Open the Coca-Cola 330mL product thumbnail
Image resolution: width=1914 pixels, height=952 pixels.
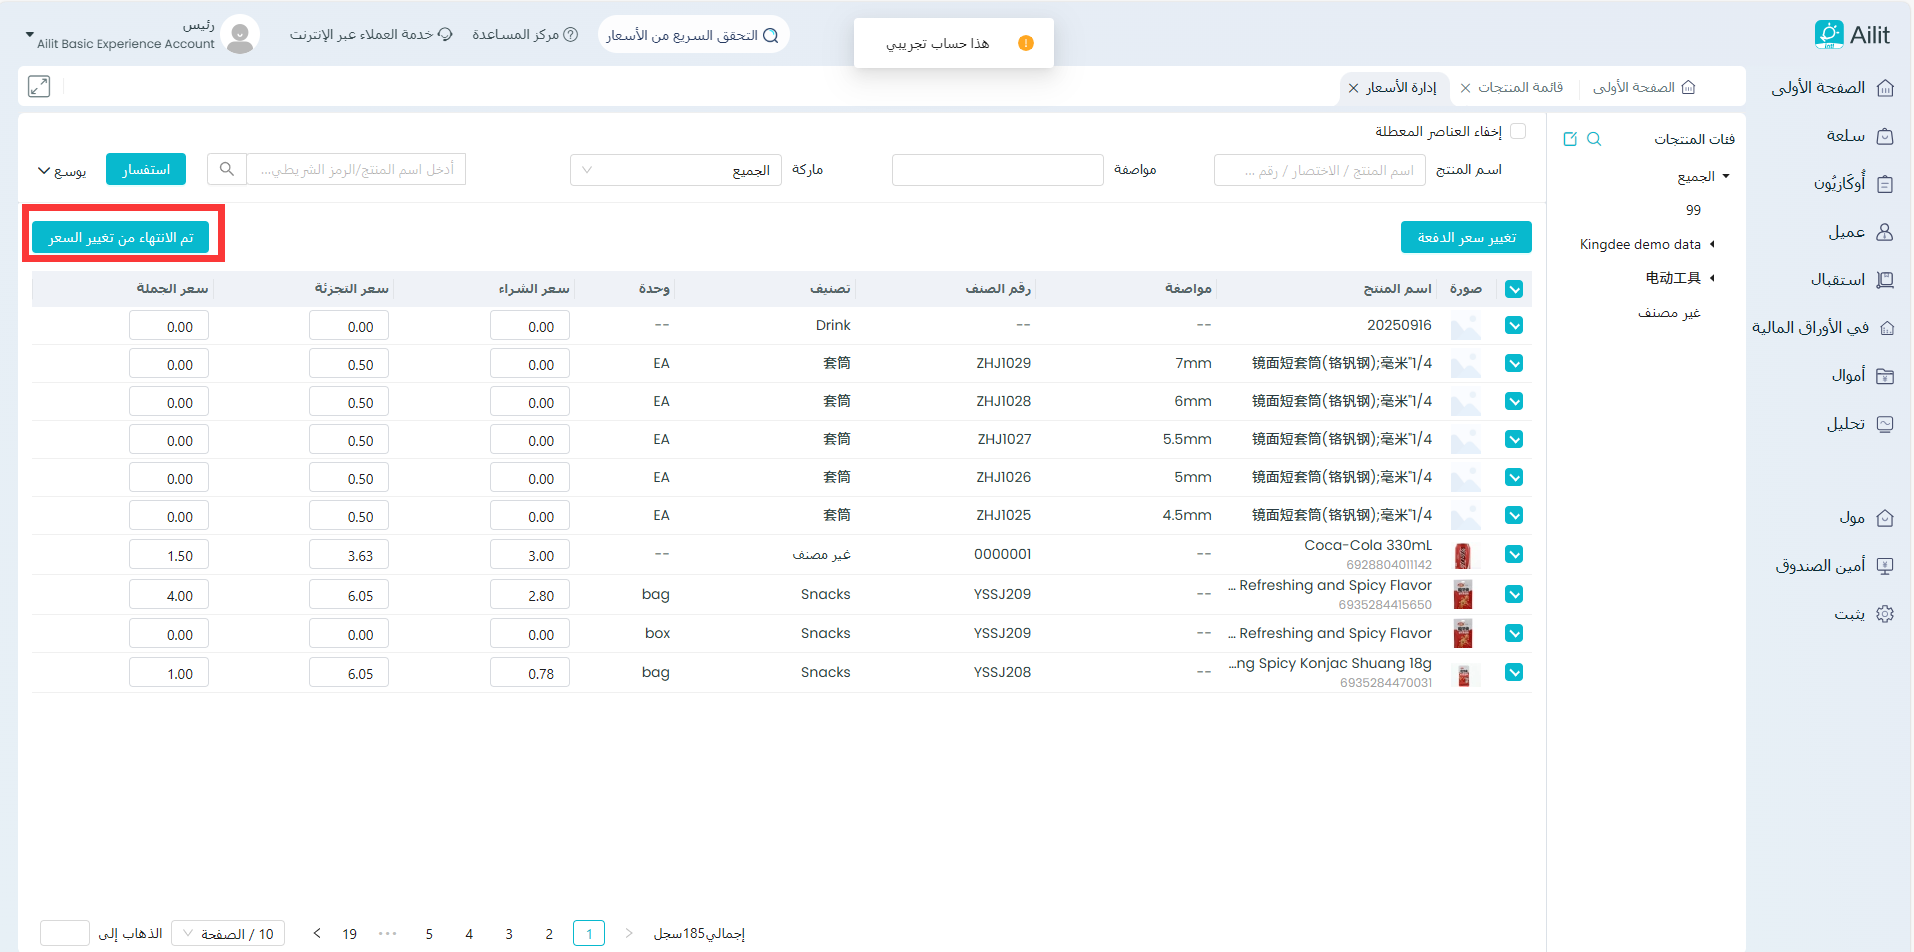click(1463, 555)
